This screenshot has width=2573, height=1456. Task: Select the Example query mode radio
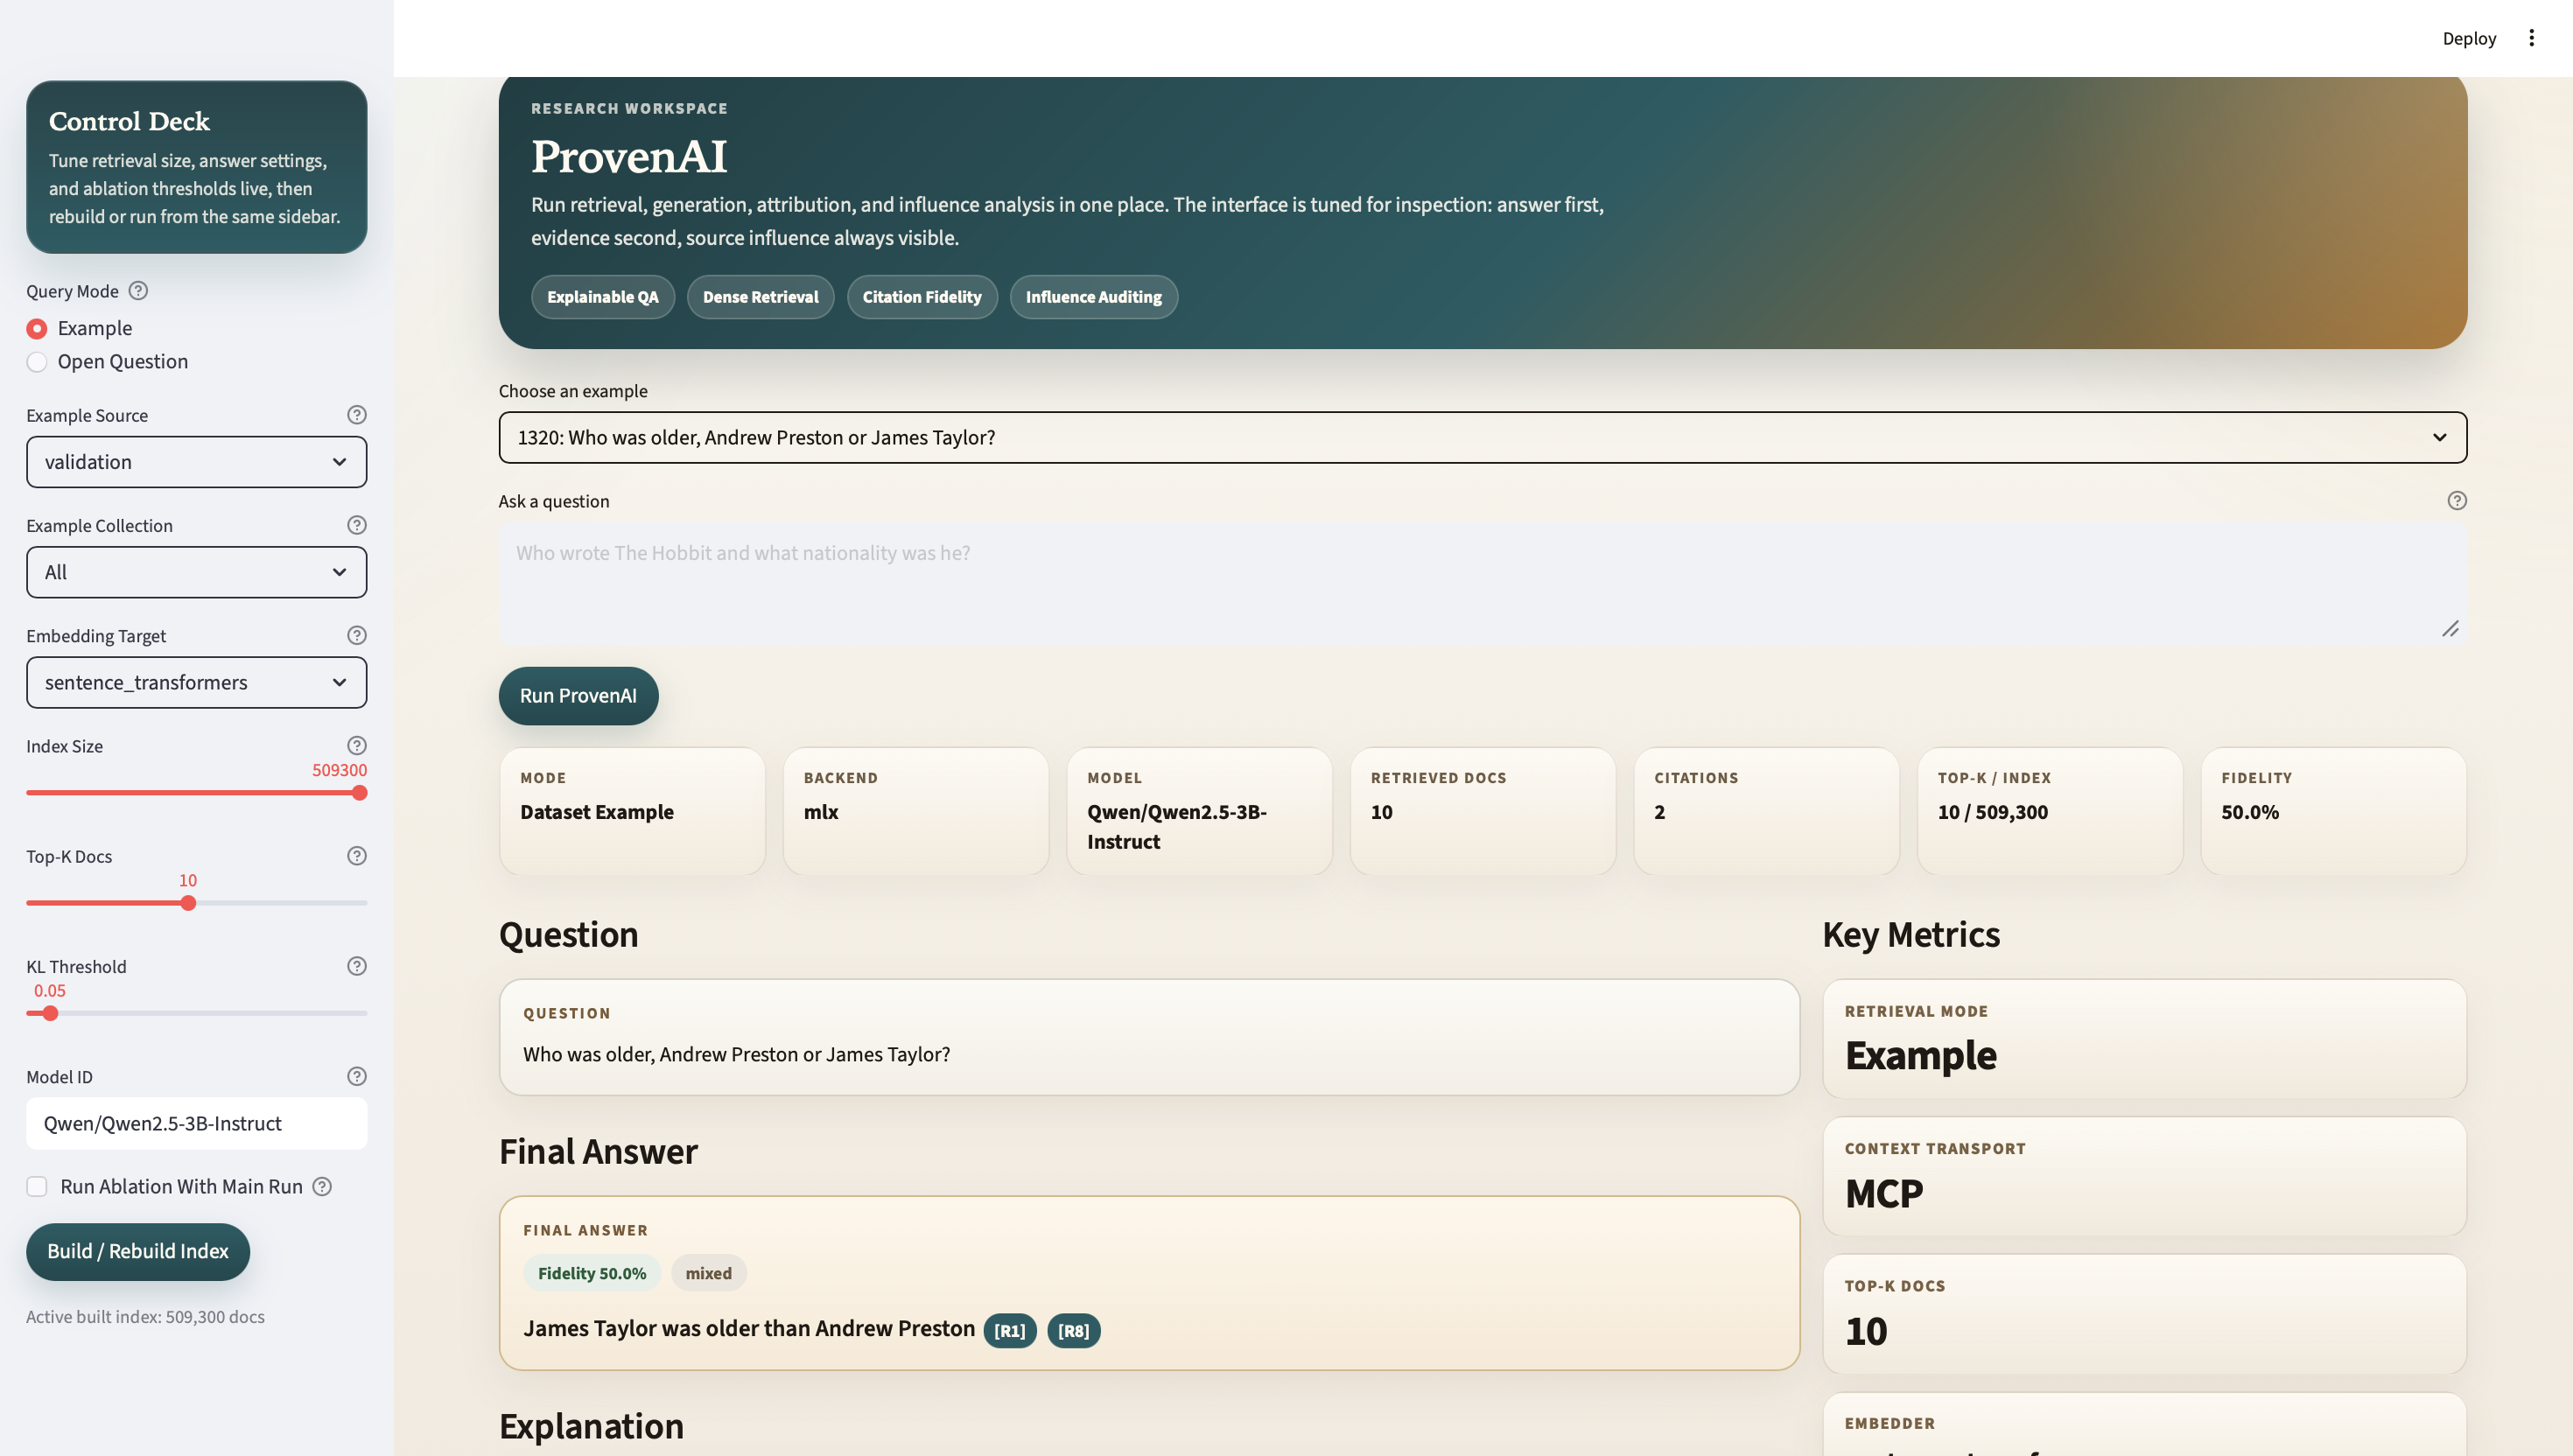point(37,329)
